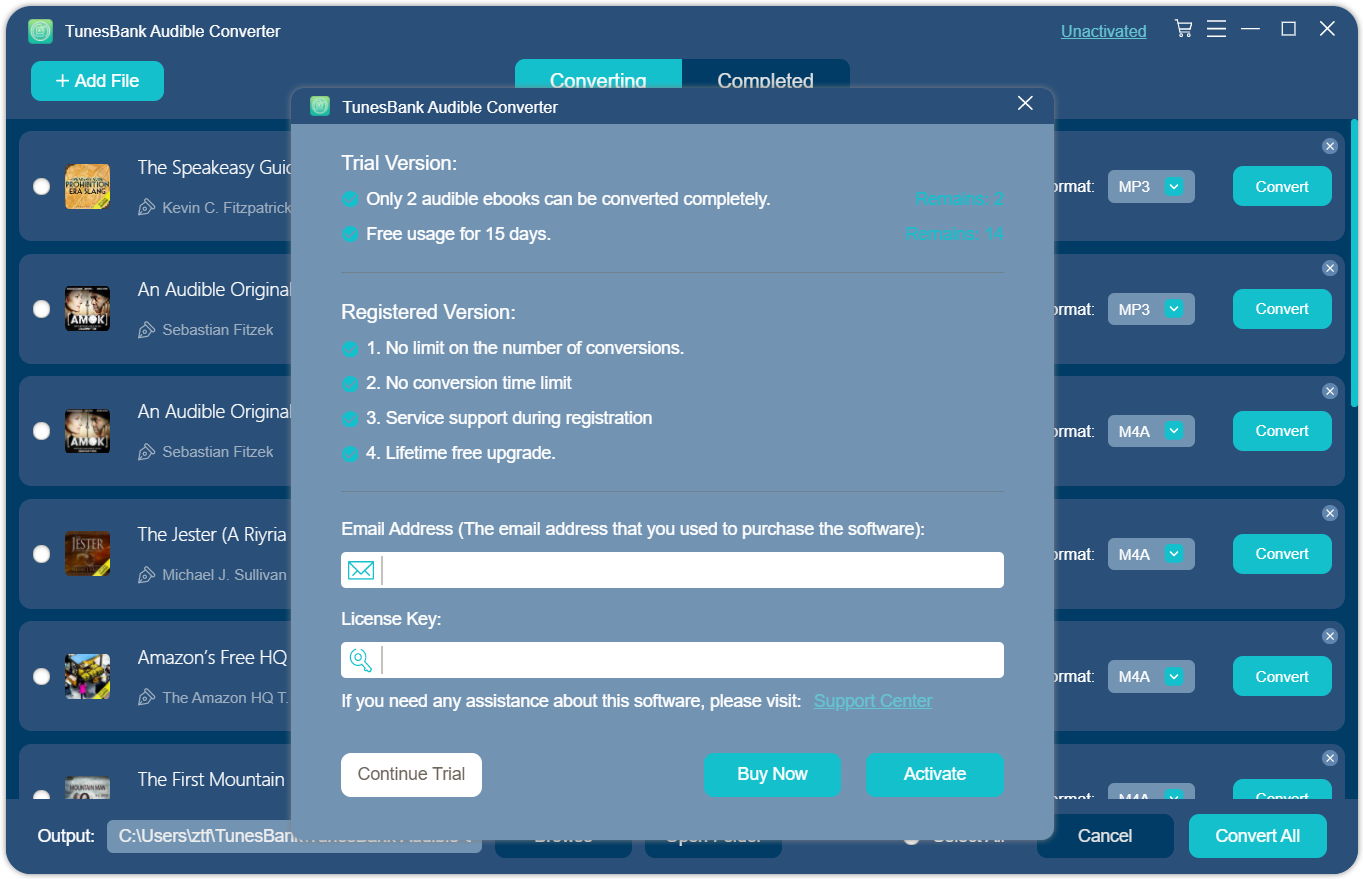The height and width of the screenshot is (879, 1363).
Task: Click the Cancel button at bottom
Action: (1105, 836)
